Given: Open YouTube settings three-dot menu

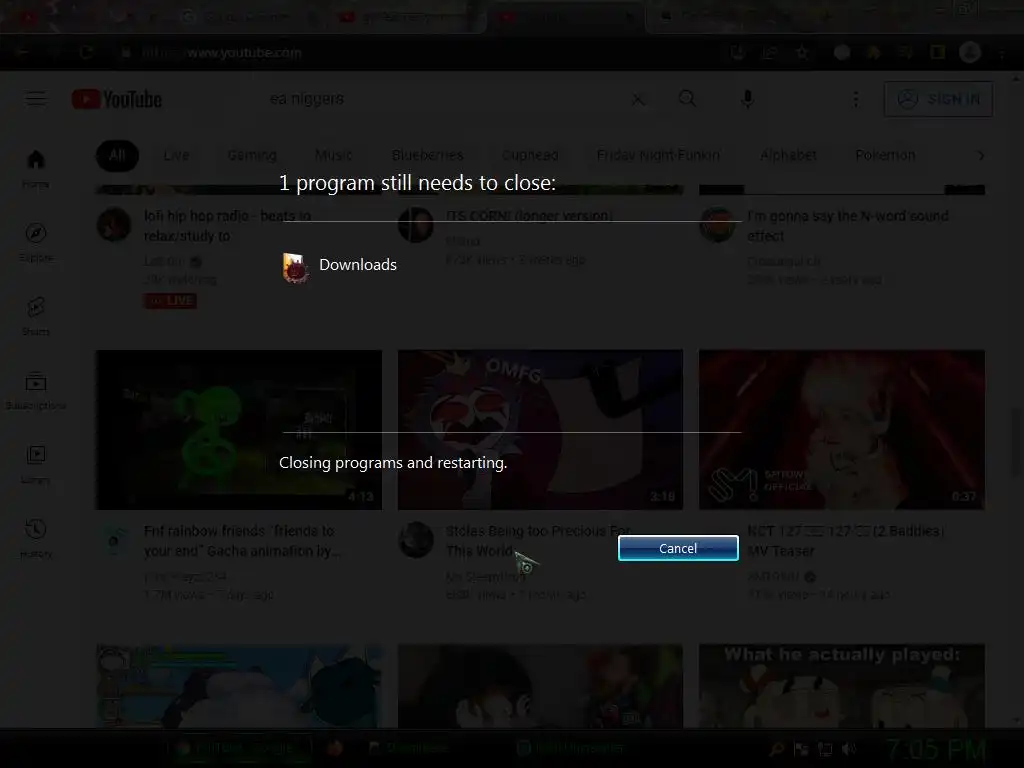Looking at the screenshot, I should pos(856,99).
